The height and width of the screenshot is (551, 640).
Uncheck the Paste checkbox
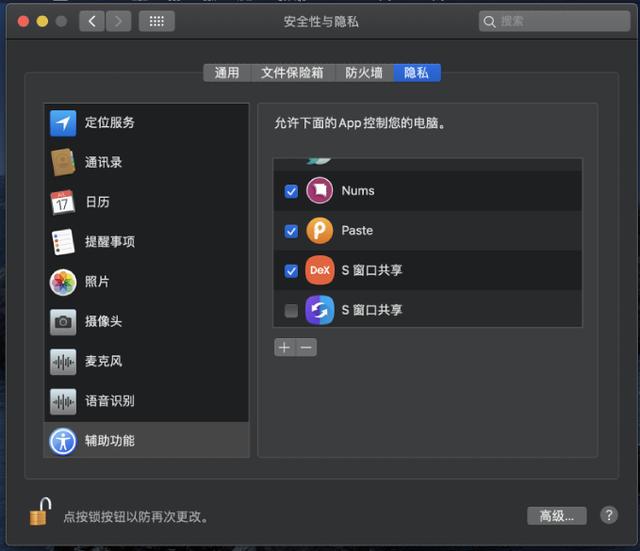coord(291,231)
